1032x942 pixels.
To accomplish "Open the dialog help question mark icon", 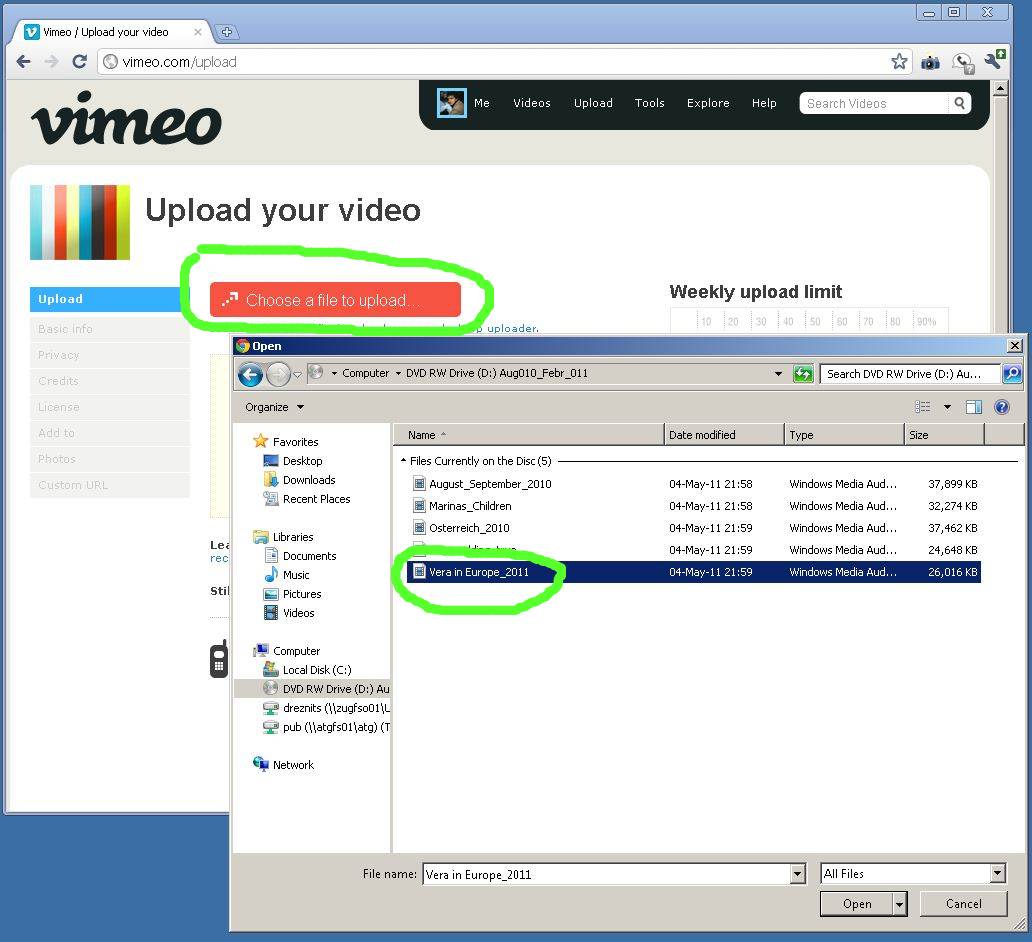I will 1002,407.
